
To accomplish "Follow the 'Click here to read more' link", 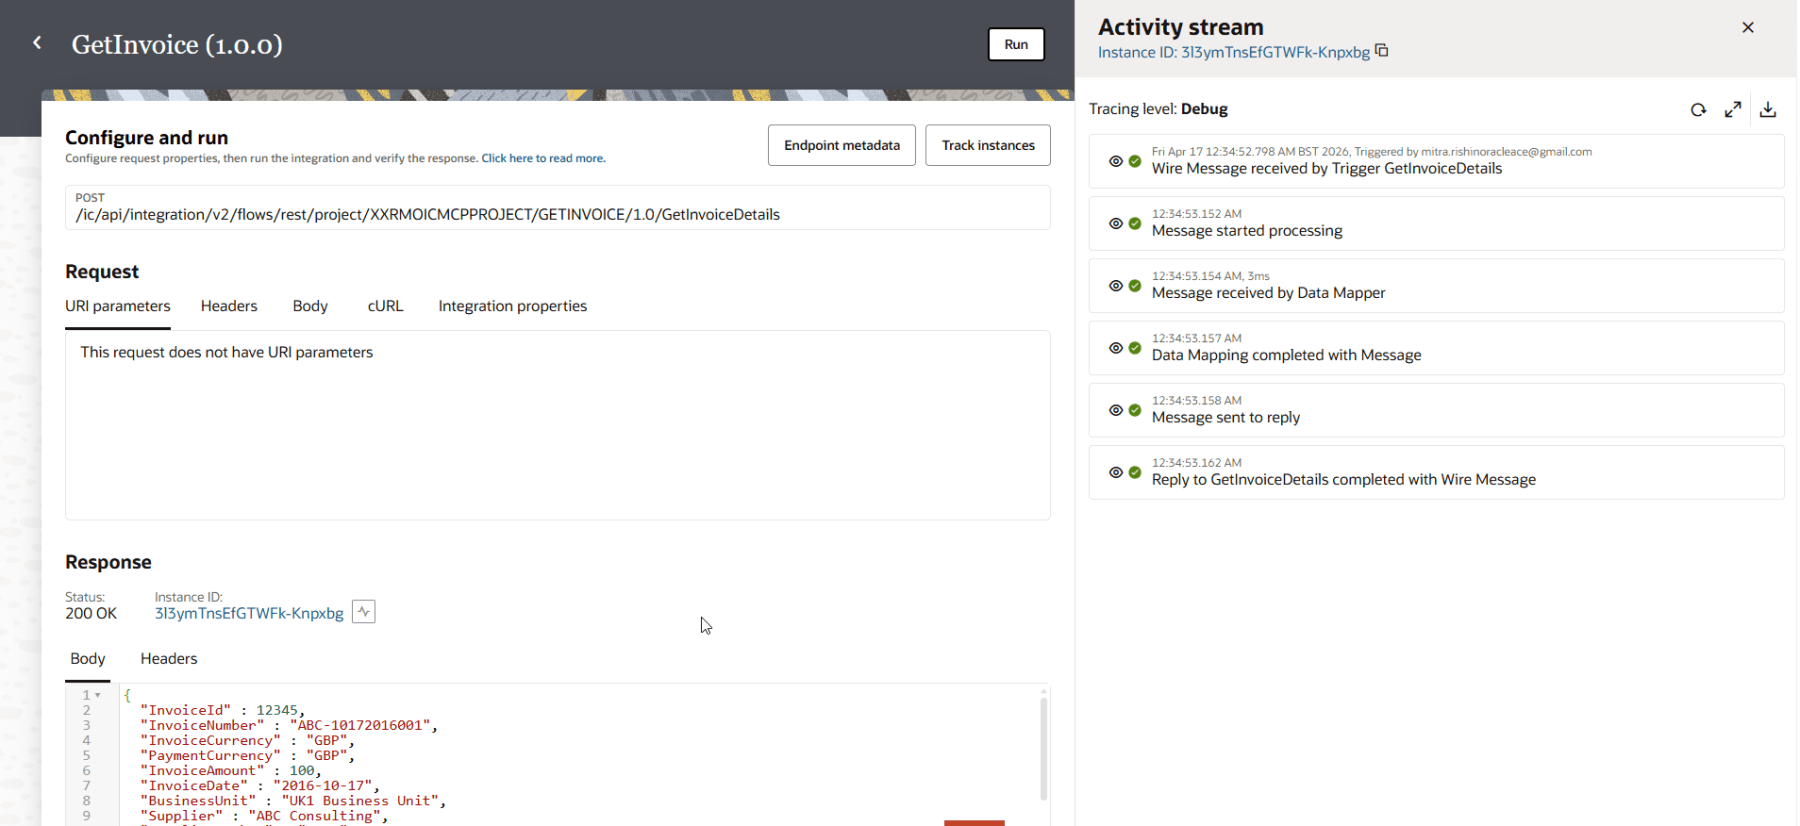I will tap(543, 158).
